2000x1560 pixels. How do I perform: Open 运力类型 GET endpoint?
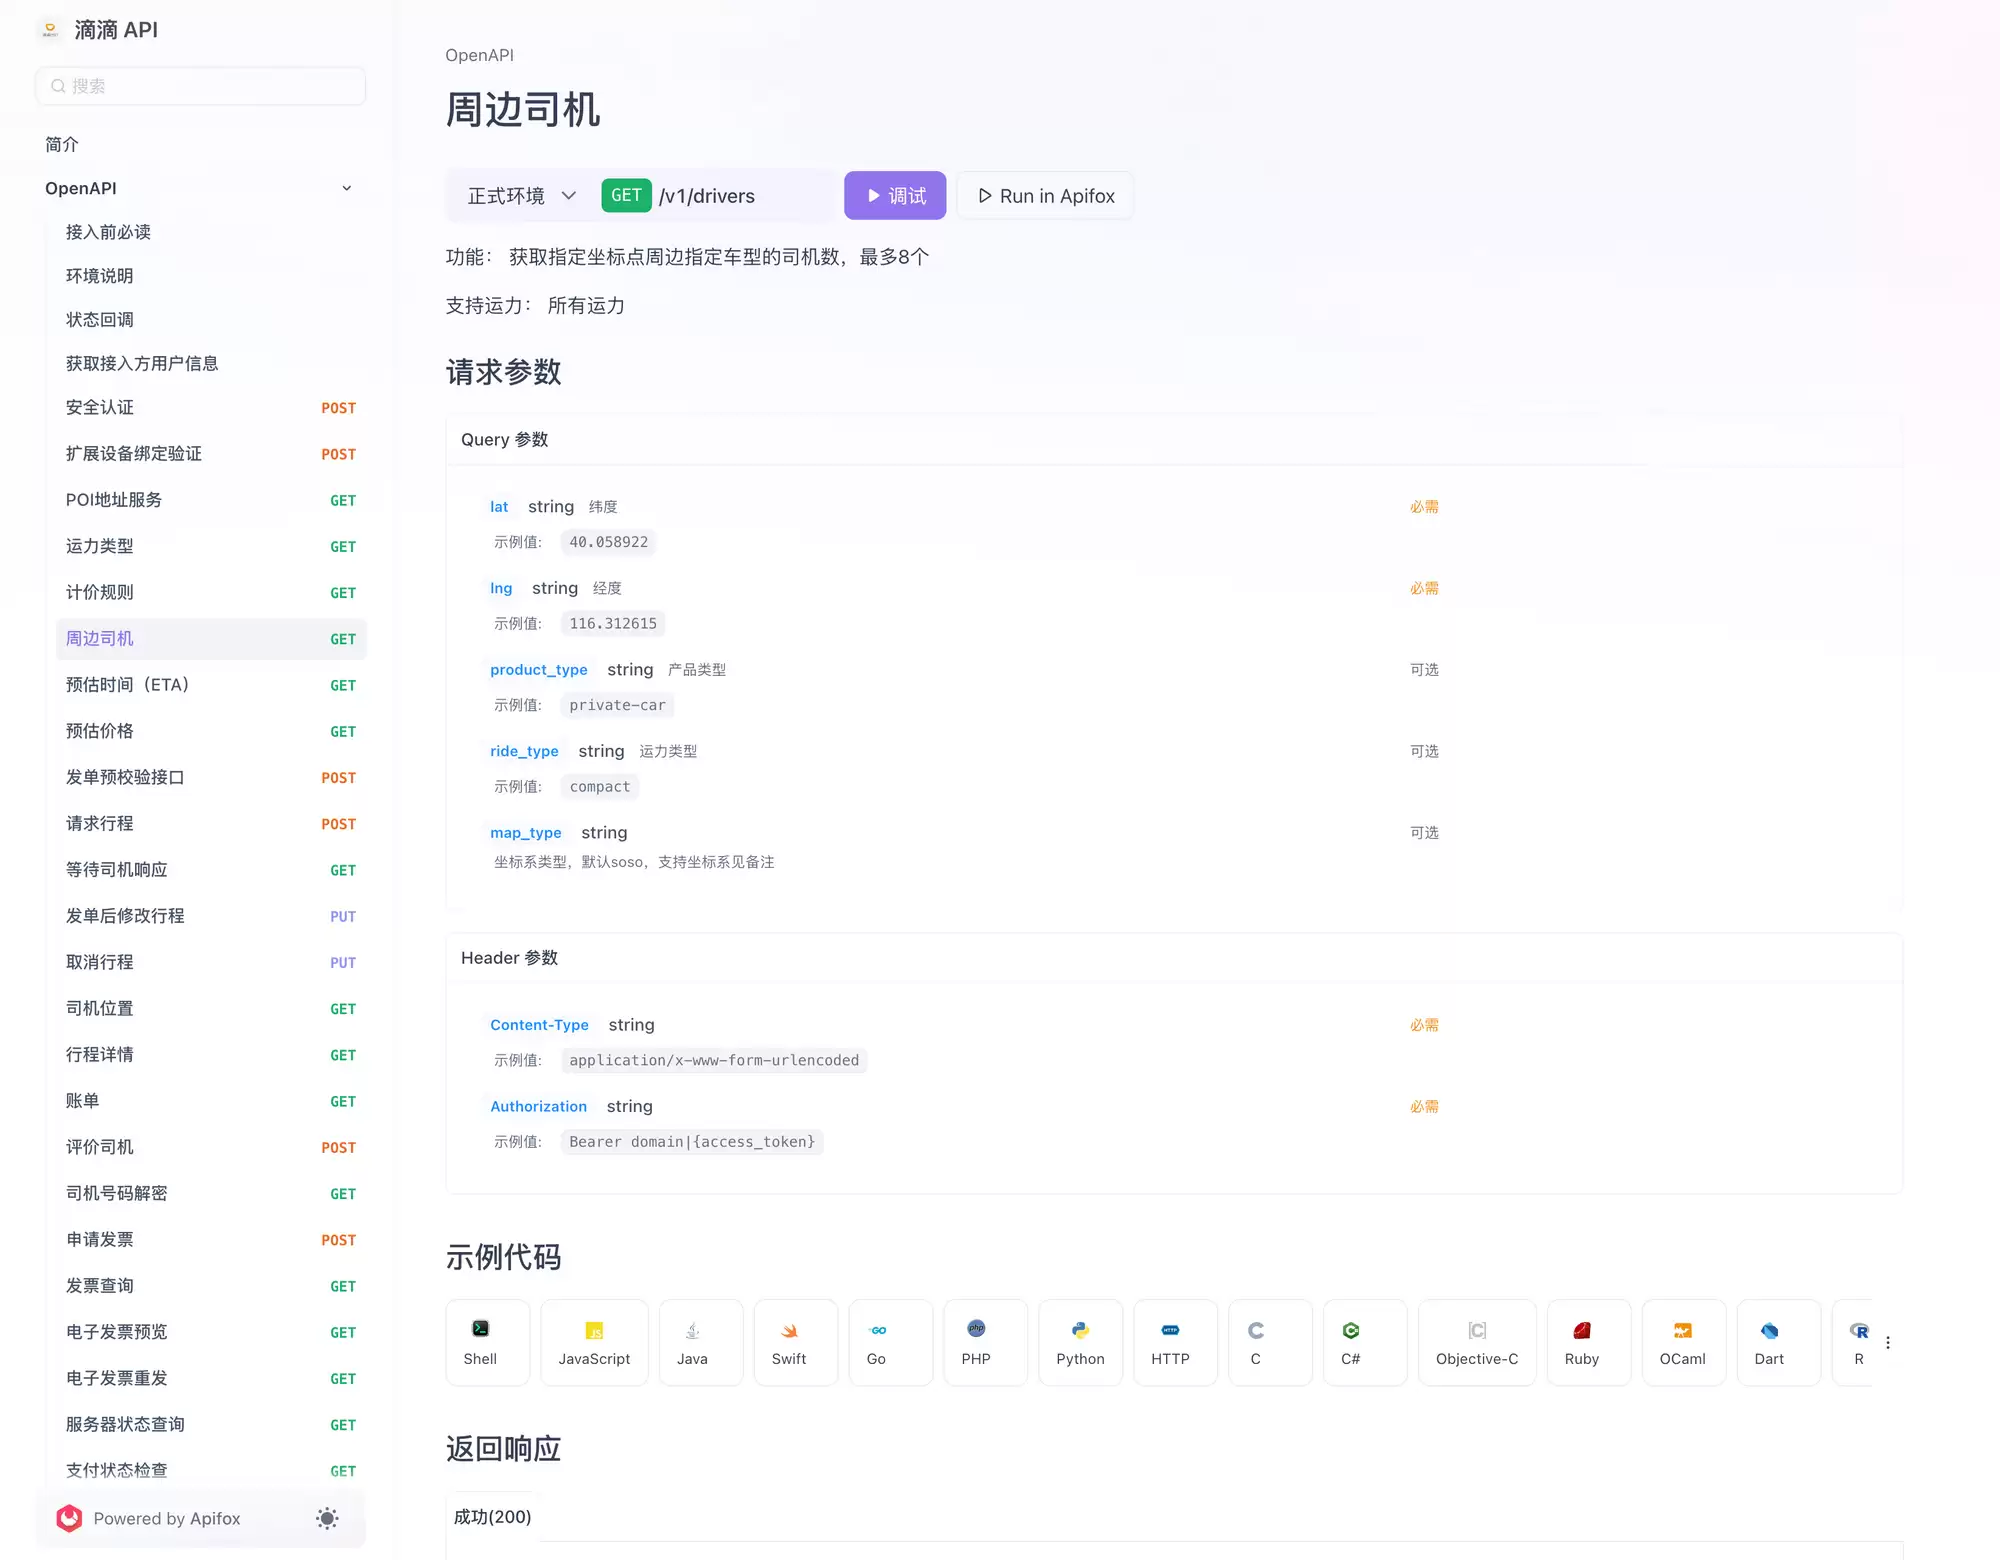tap(211, 546)
